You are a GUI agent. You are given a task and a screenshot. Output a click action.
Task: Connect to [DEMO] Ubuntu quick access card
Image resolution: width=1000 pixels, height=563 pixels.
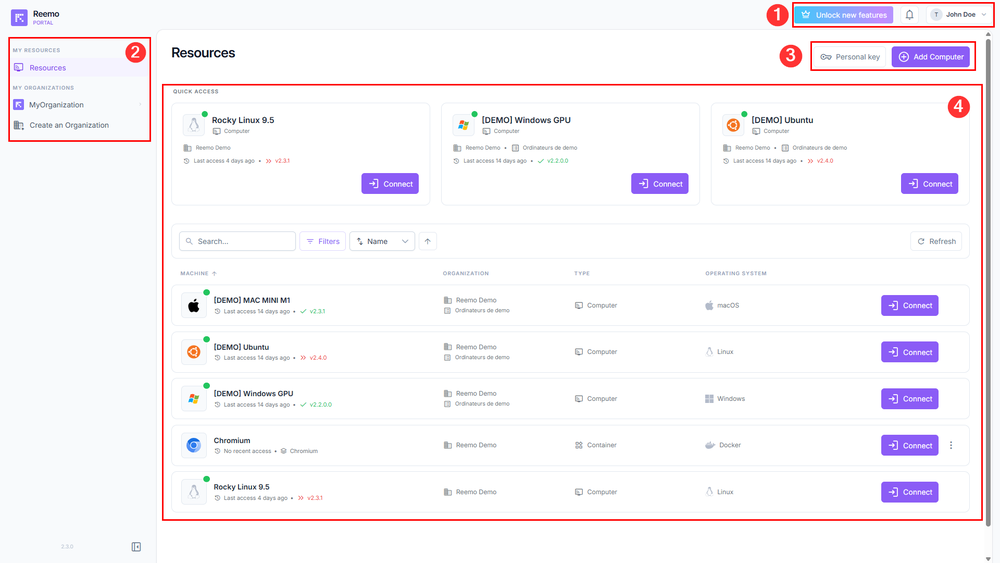click(929, 184)
